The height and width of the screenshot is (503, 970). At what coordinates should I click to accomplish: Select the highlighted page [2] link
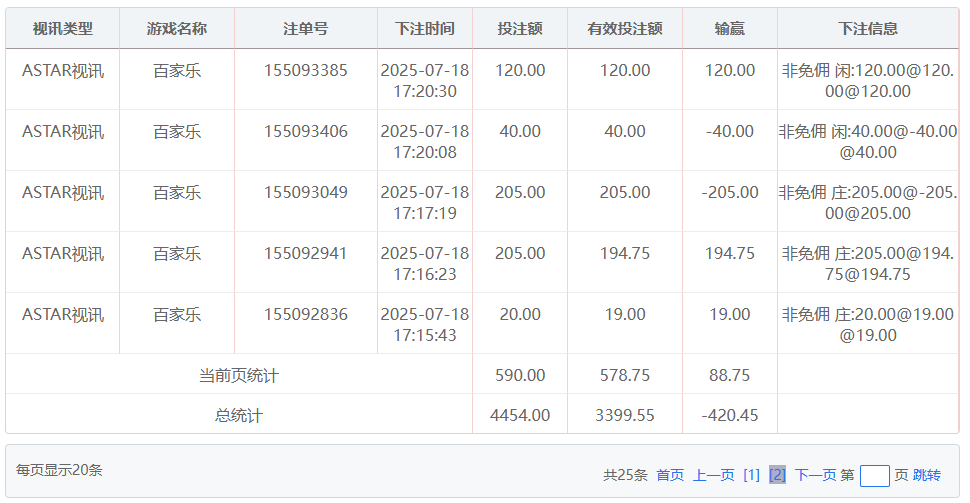pyautogui.click(x=777, y=475)
